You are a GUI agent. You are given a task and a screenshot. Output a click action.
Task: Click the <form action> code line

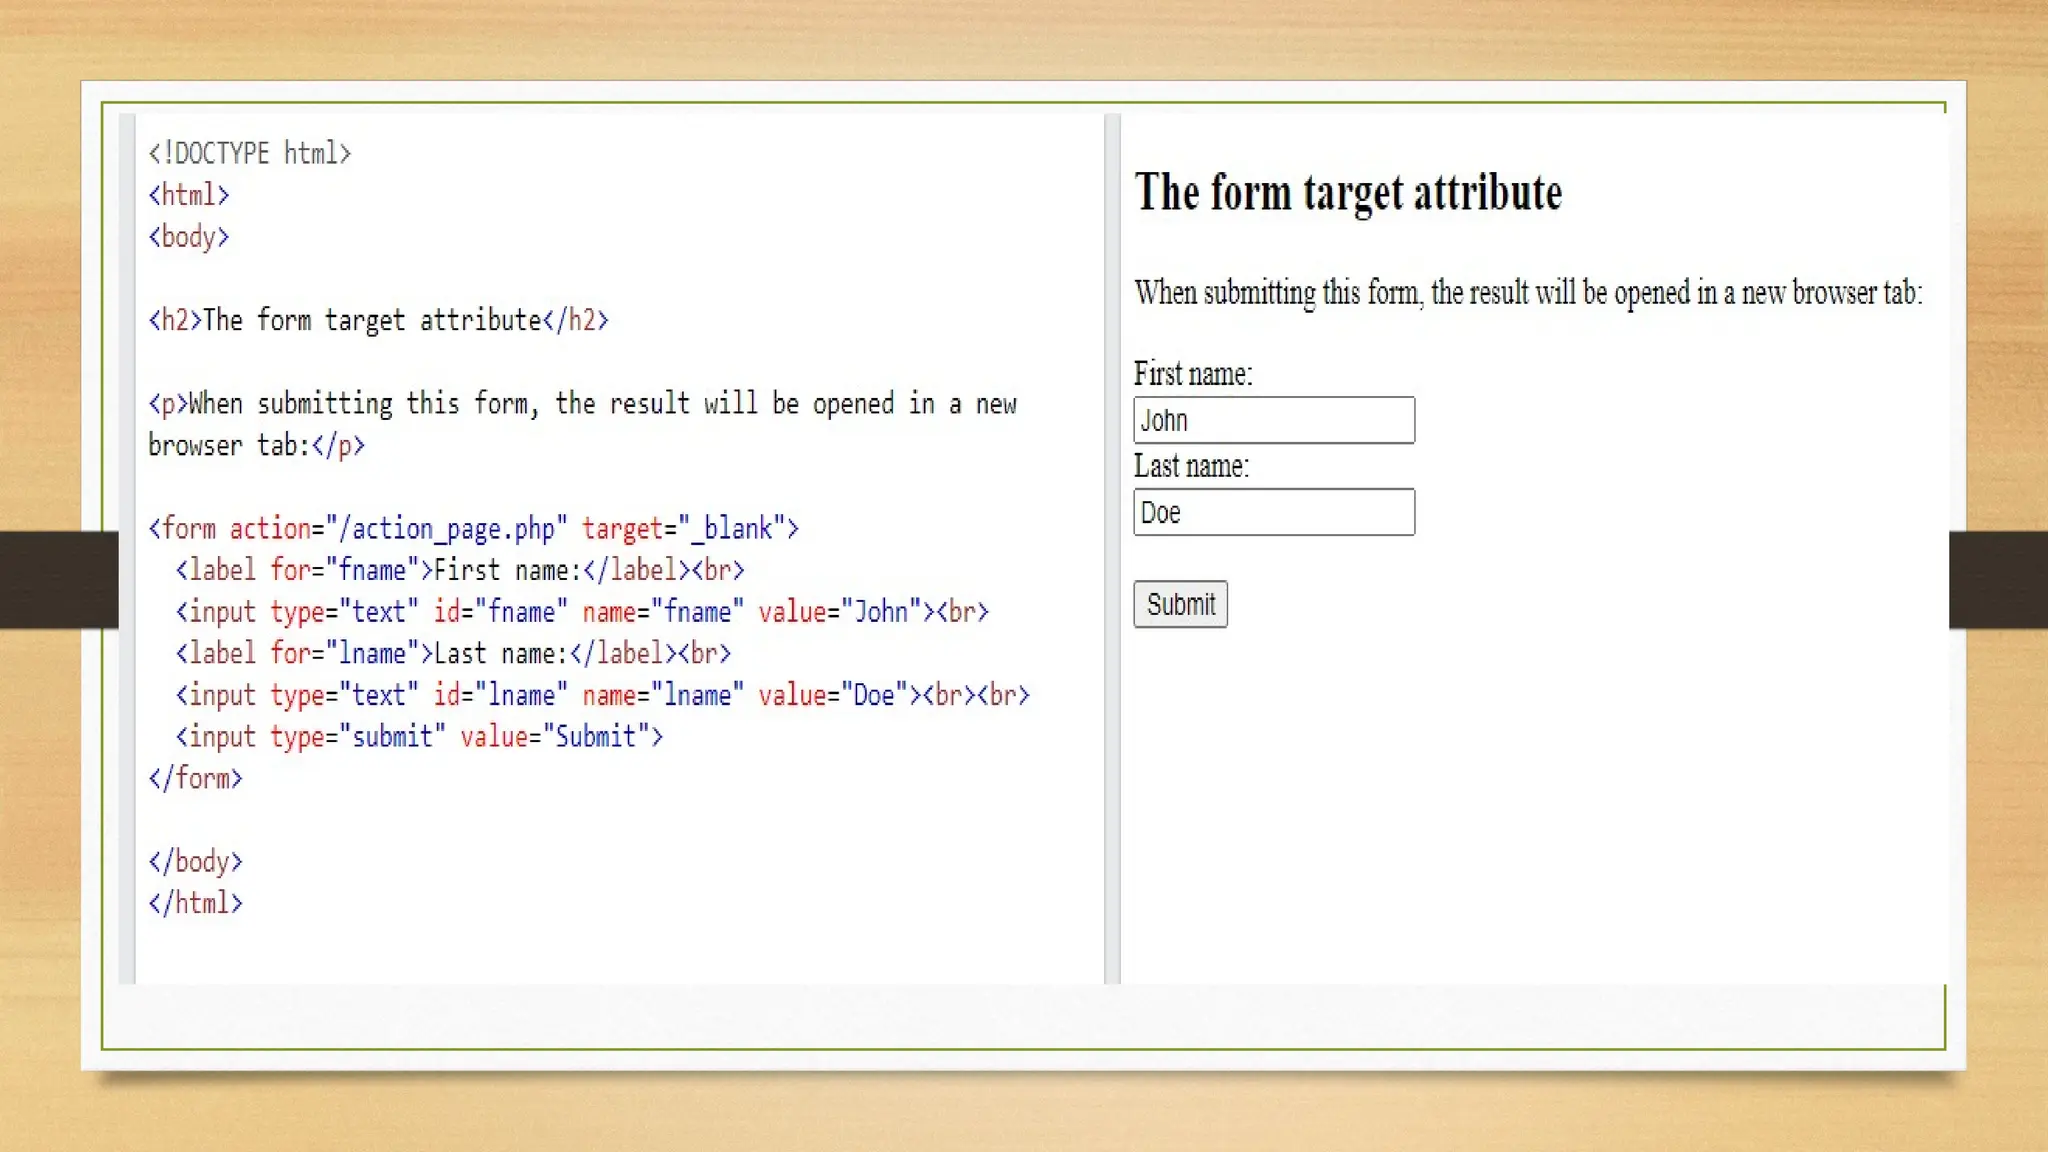click(473, 528)
